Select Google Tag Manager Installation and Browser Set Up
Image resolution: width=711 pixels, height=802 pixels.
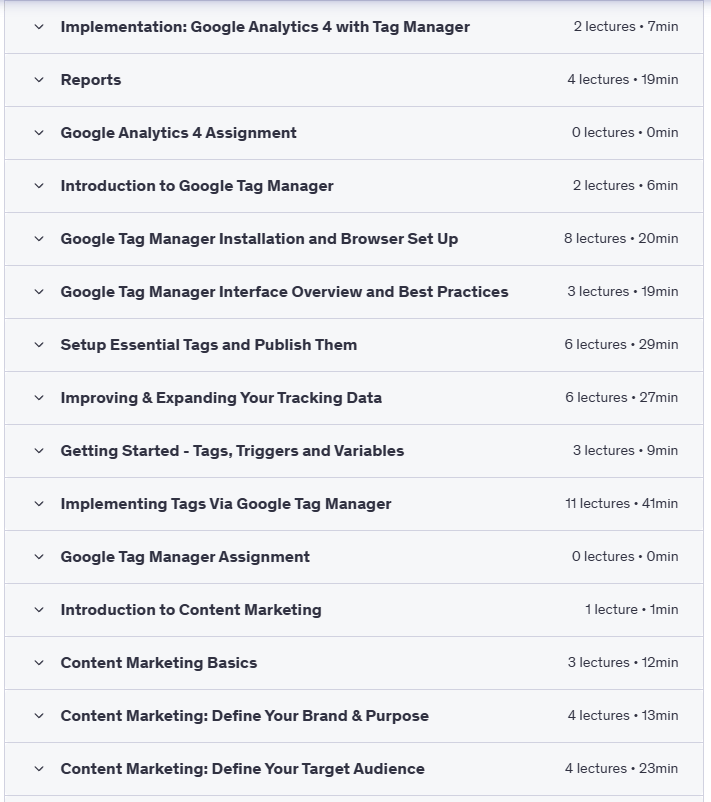coord(259,239)
